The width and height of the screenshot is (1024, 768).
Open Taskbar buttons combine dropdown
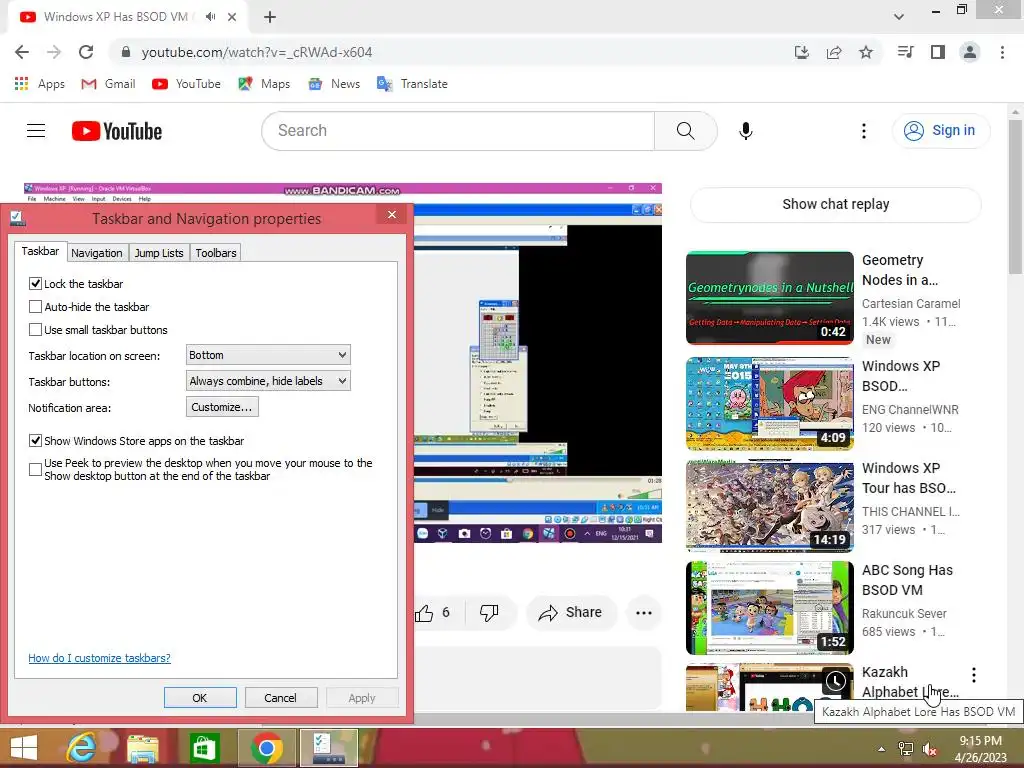pos(268,381)
